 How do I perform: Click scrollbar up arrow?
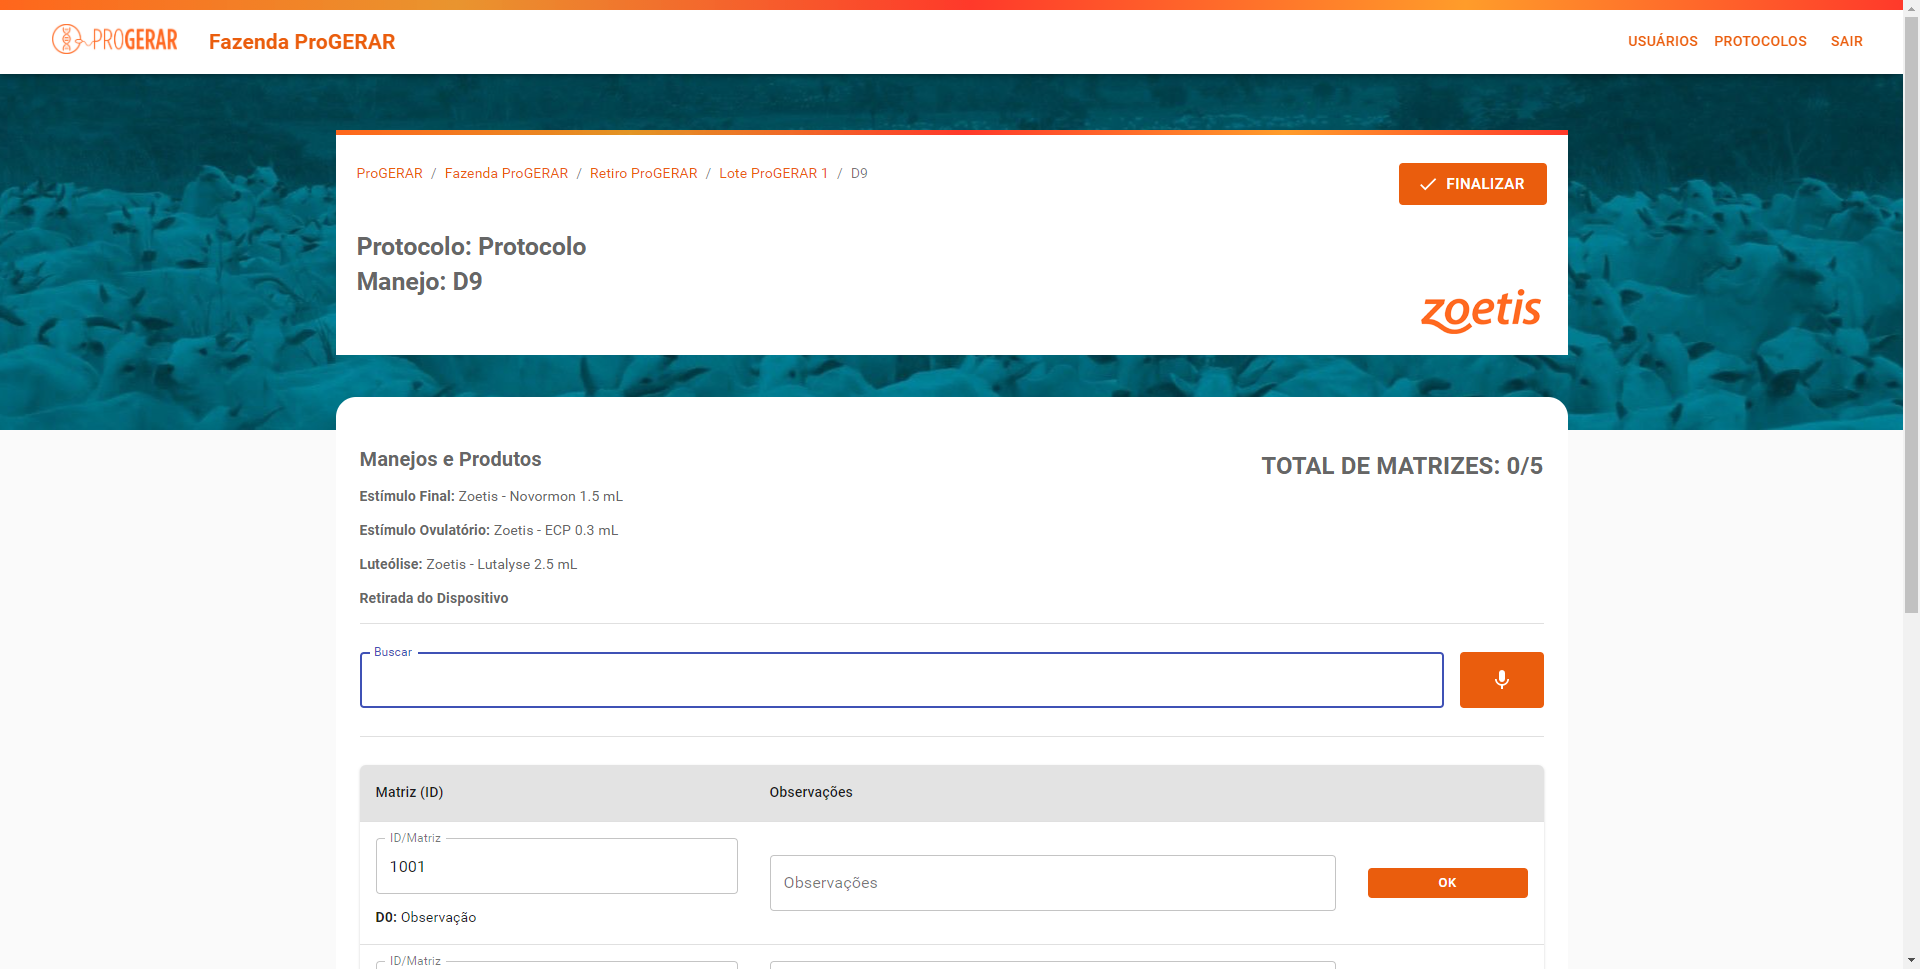click(x=1911, y=8)
